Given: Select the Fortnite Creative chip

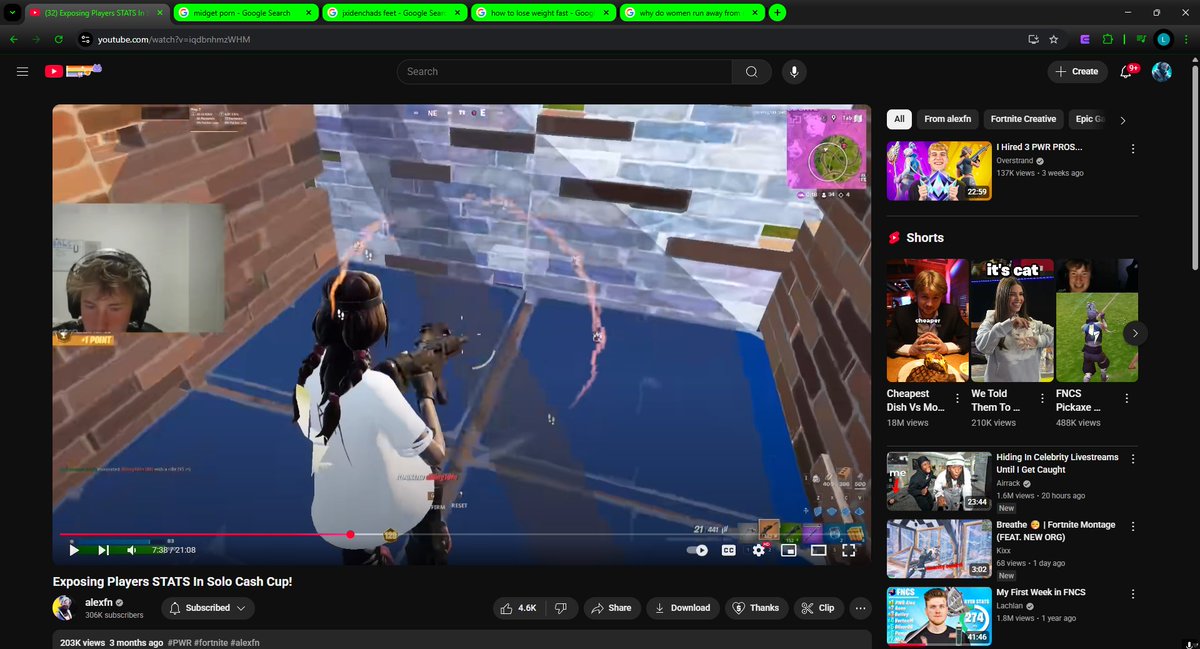Looking at the screenshot, I should (1023, 119).
